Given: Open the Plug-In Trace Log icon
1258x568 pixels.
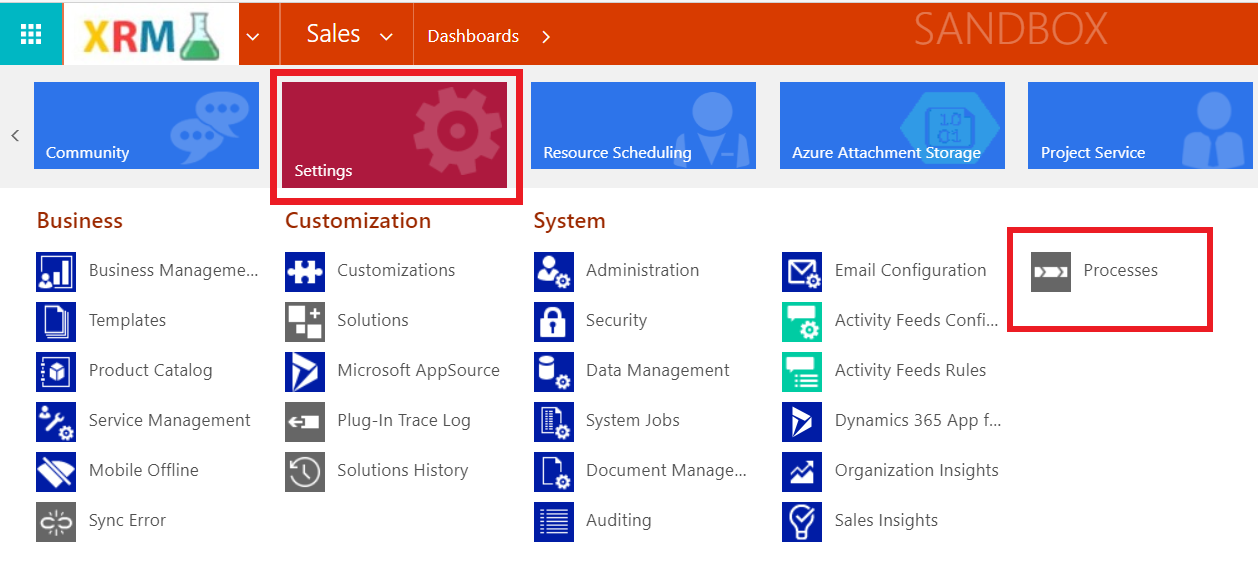Looking at the screenshot, I should (x=304, y=421).
